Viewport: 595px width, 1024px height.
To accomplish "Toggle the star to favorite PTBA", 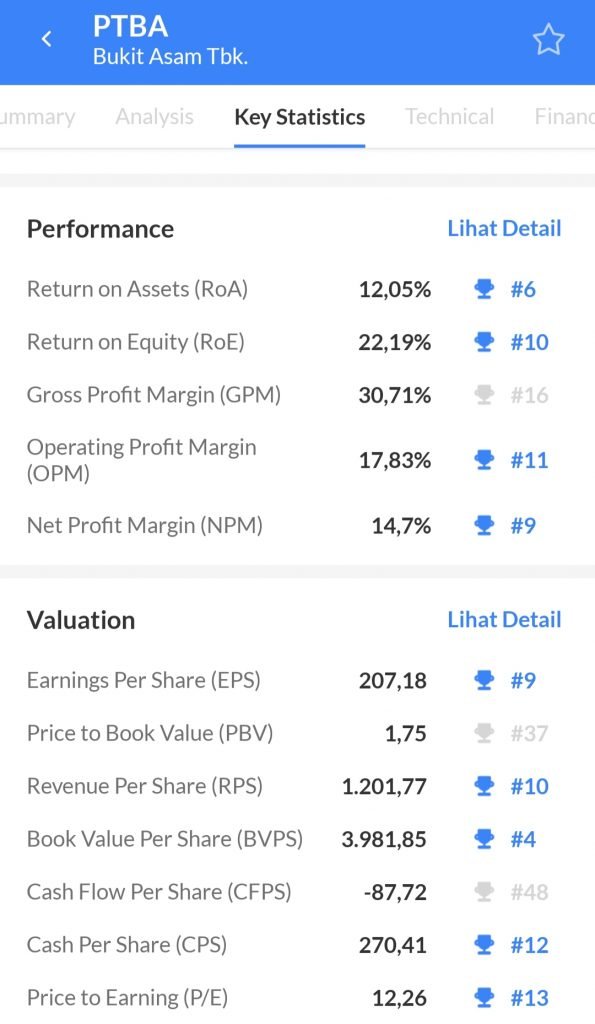I will pyautogui.click(x=548, y=41).
